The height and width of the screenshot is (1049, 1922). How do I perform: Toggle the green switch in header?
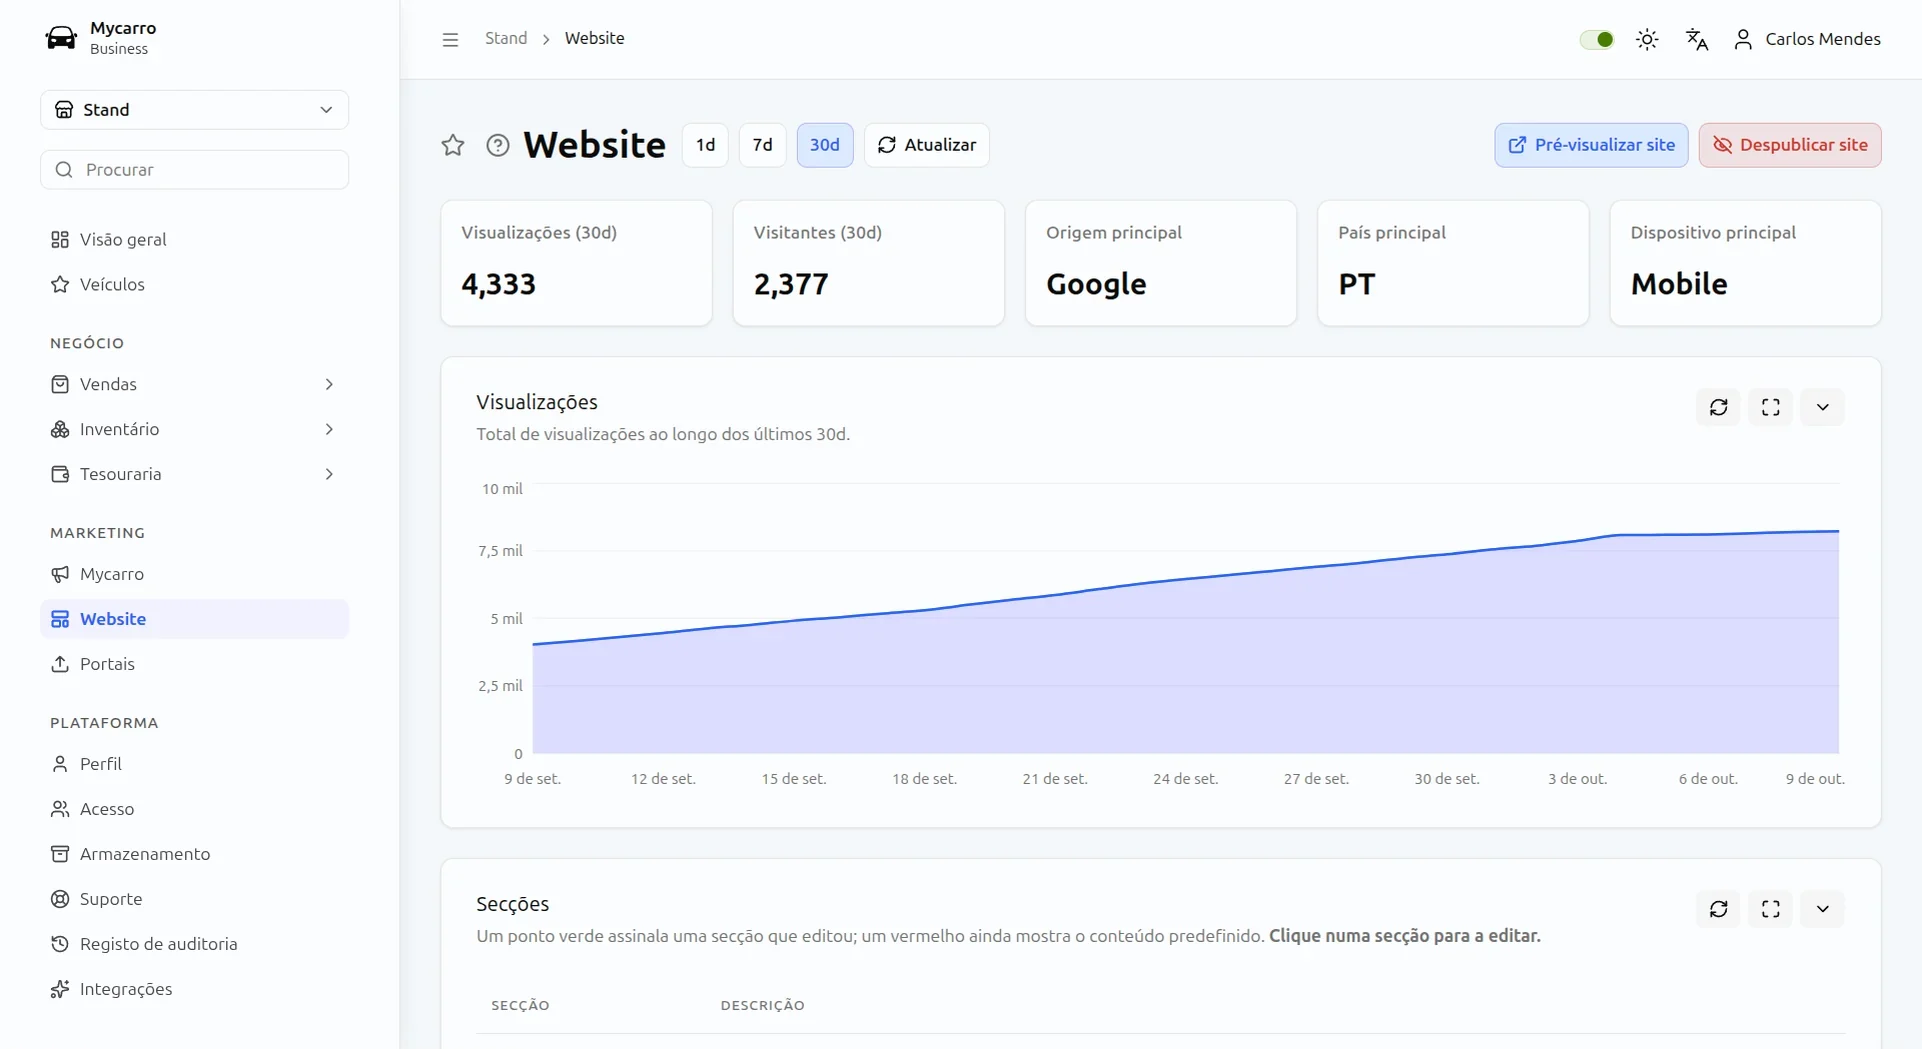point(1597,39)
